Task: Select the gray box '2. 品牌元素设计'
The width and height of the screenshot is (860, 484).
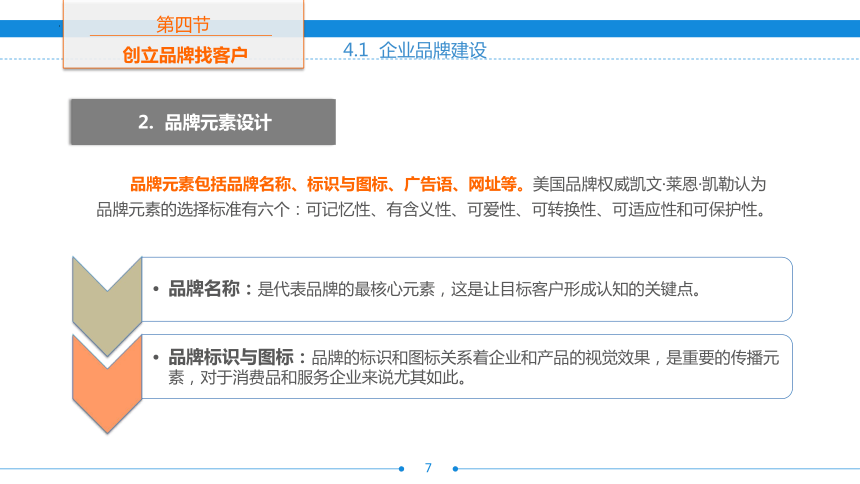Action: (x=203, y=122)
